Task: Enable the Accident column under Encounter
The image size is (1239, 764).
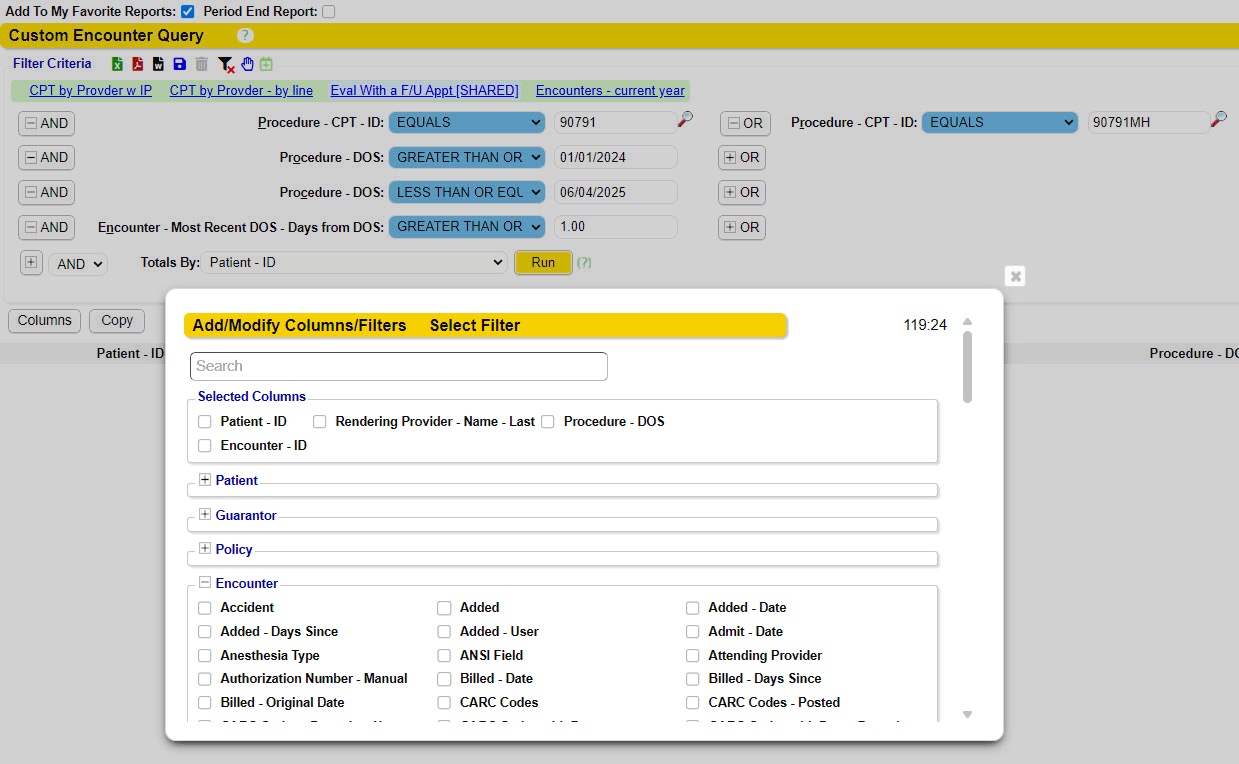Action: coord(204,607)
